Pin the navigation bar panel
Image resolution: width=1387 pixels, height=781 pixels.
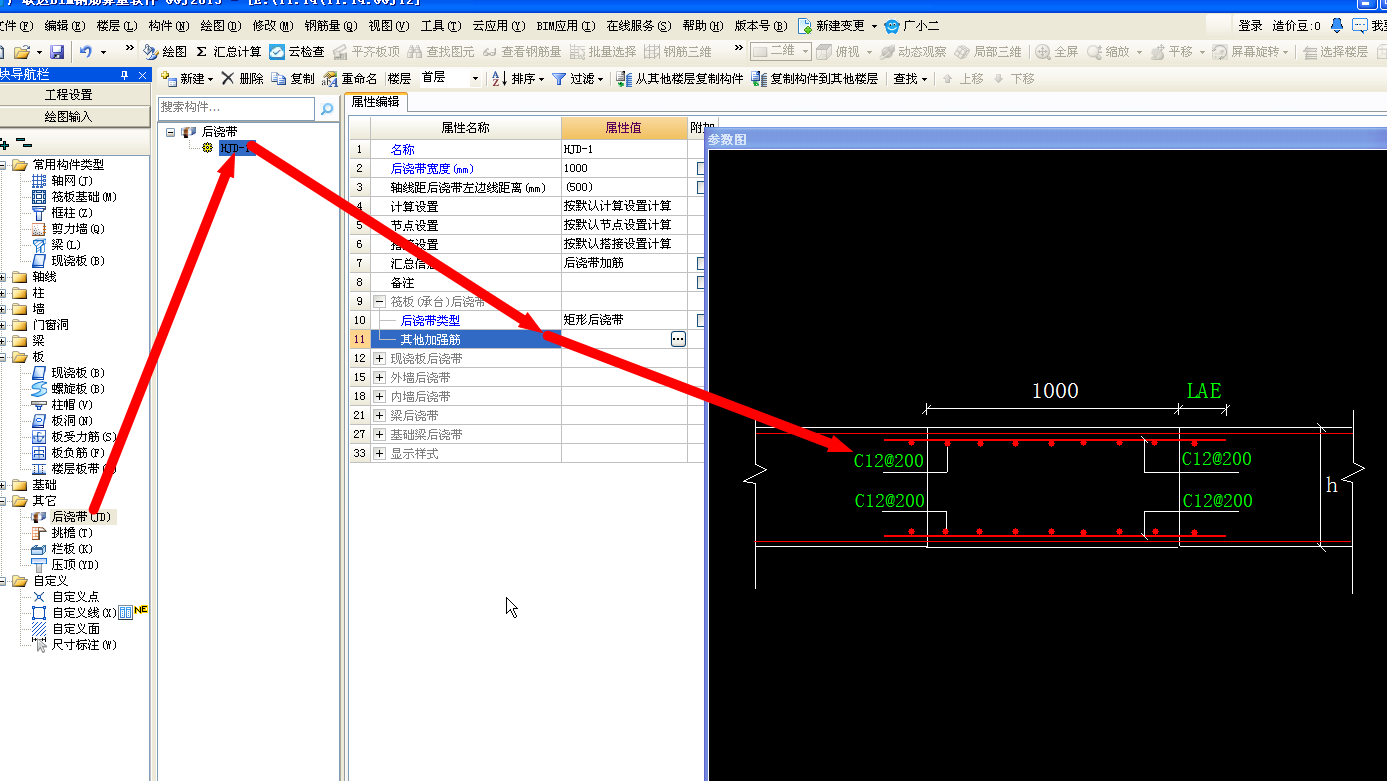click(125, 75)
